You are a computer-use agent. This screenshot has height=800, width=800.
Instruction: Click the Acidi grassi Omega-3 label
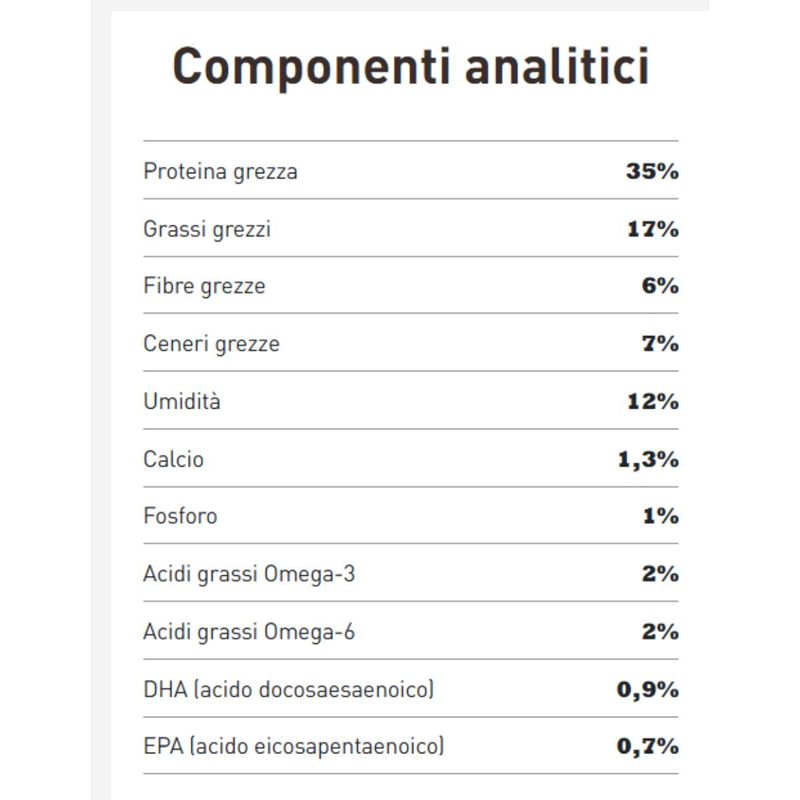(249, 574)
